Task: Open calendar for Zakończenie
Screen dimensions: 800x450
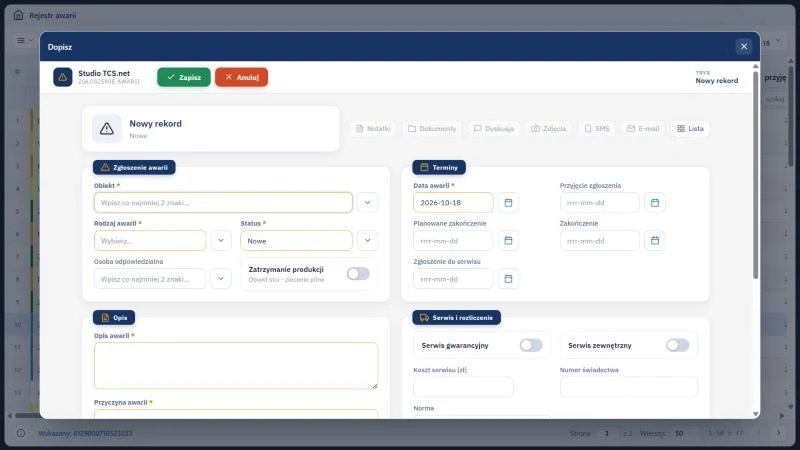Action: pyautogui.click(x=655, y=241)
